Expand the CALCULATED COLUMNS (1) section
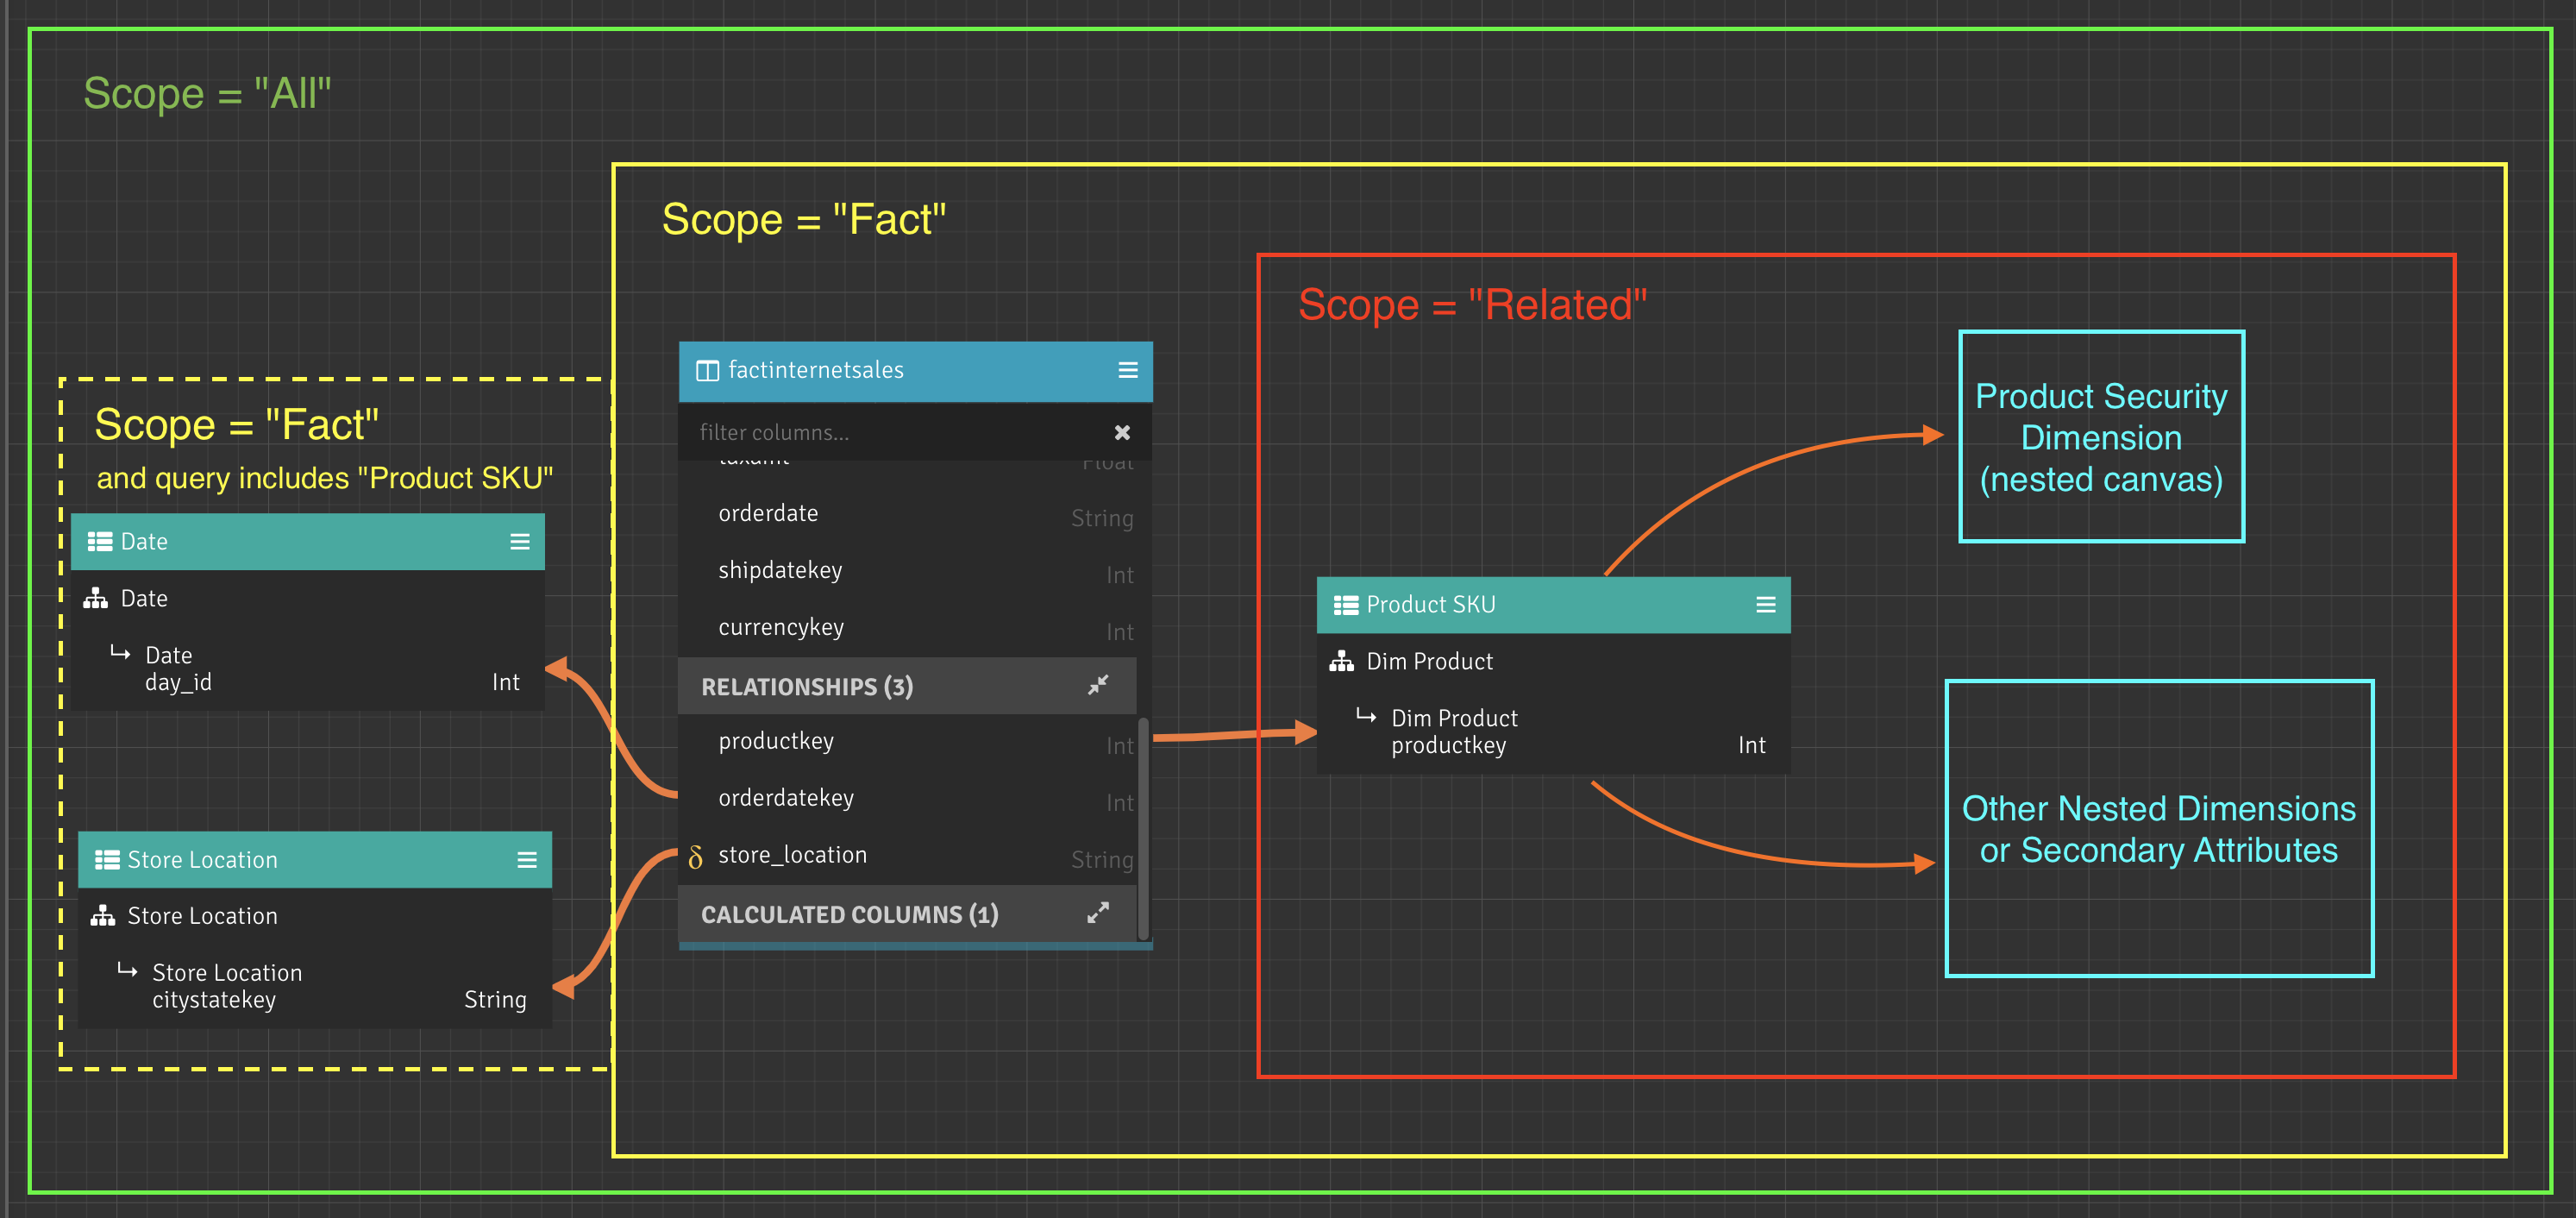 [x=1098, y=912]
